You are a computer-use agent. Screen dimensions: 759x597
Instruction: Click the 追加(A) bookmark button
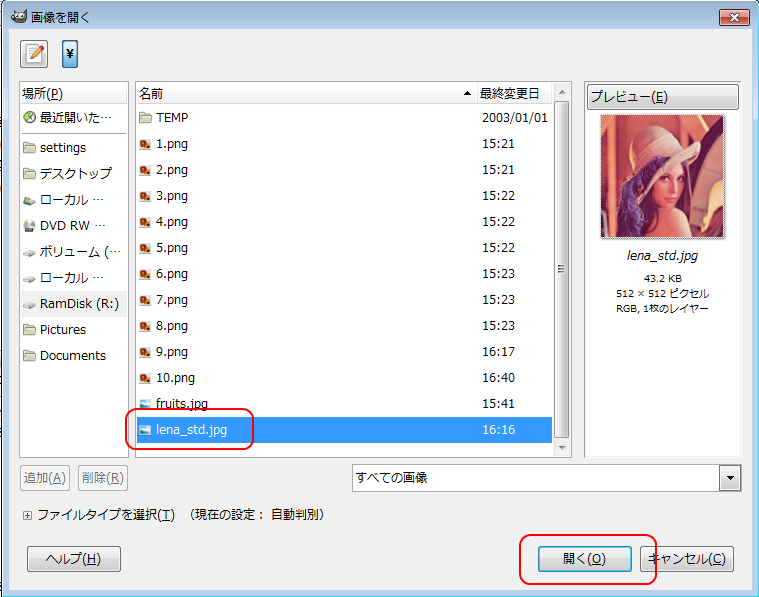coord(45,478)
